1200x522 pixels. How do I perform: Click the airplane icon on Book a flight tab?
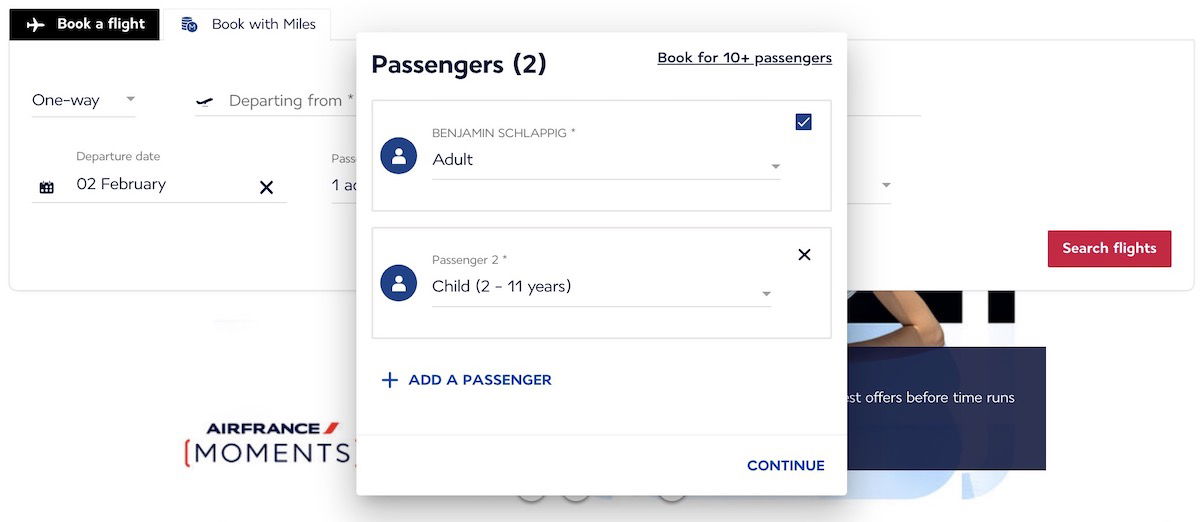37,25
